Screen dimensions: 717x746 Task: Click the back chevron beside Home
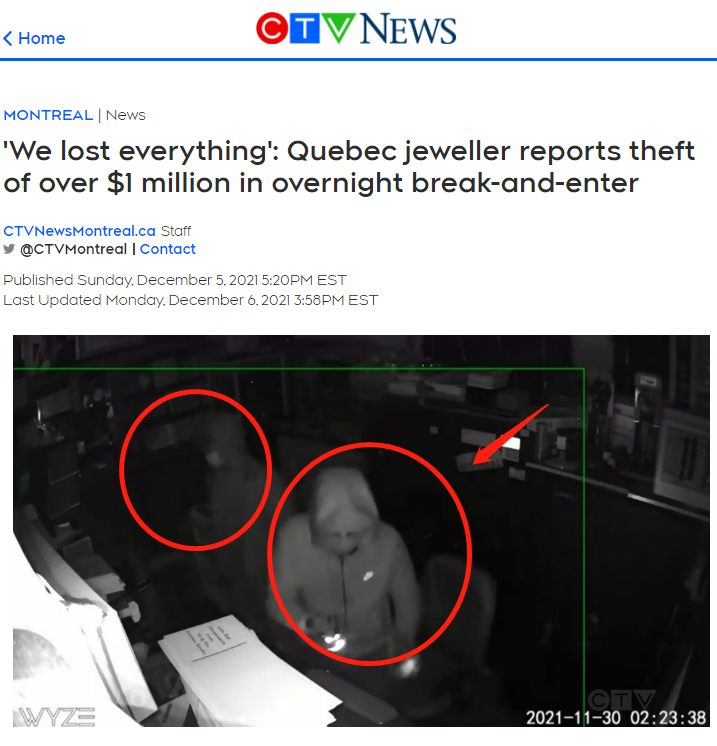[8, 39]
